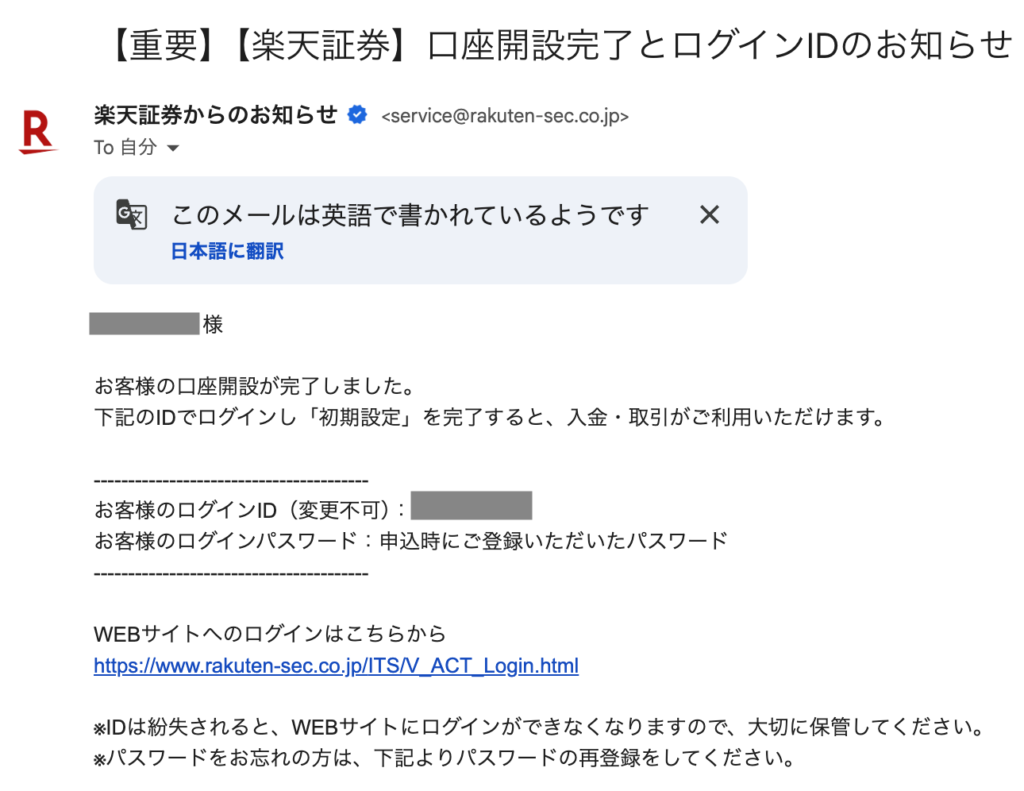Click sender name 楽天証券からのお知らせ

coord(215,115)
